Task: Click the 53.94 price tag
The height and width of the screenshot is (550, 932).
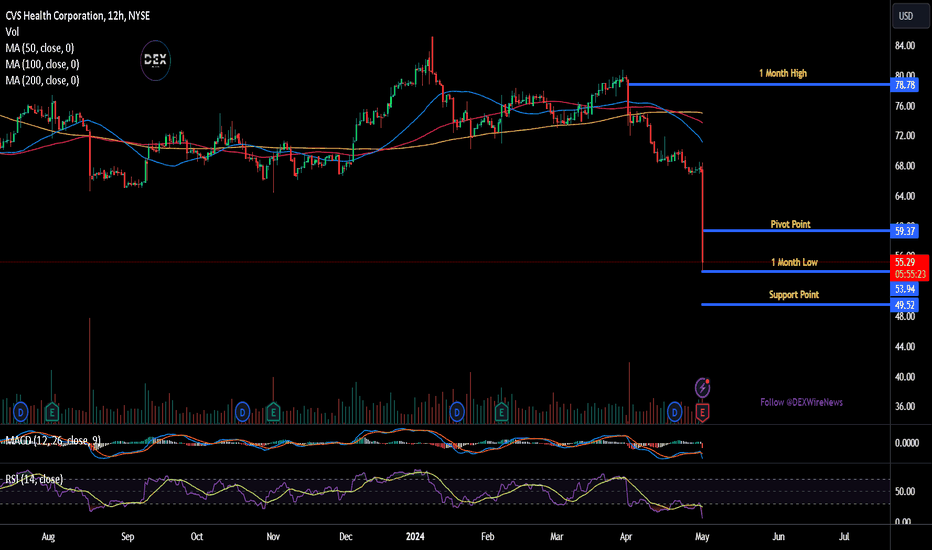Action: click(905, 289)
